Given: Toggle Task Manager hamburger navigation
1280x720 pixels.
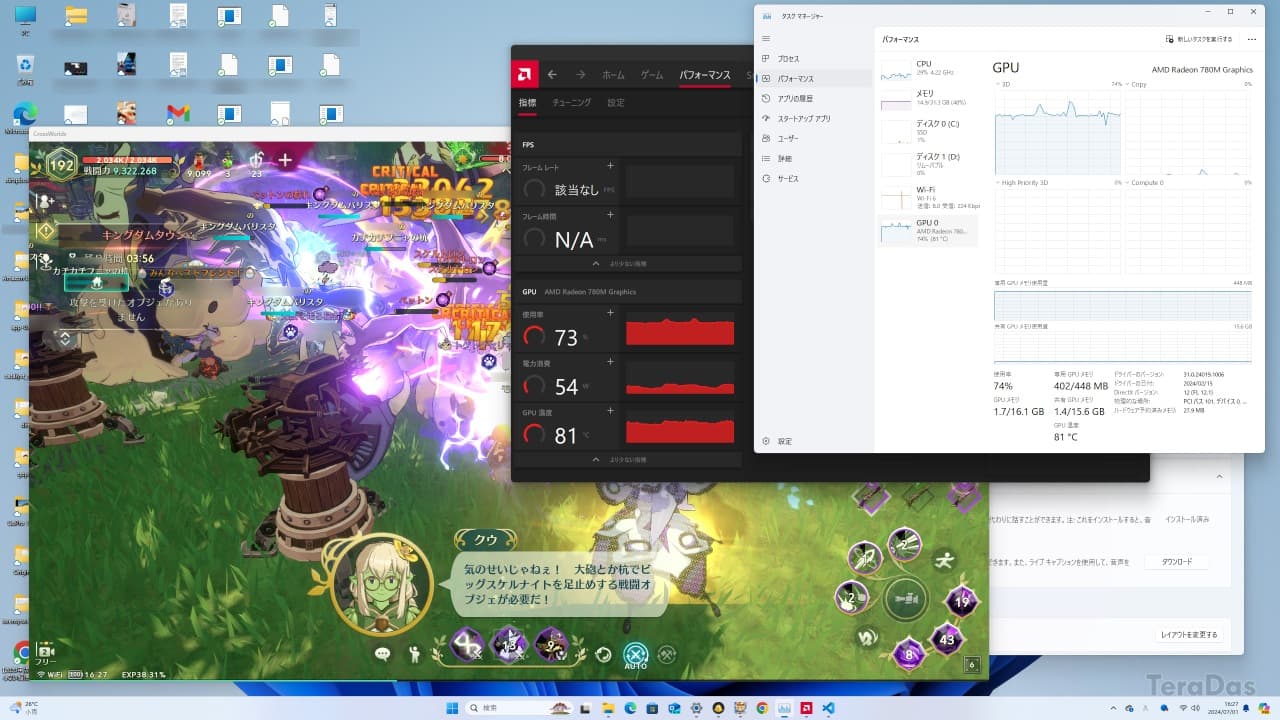Looking at the screenshot, I should pyautogui.click(x=766, y=38).
